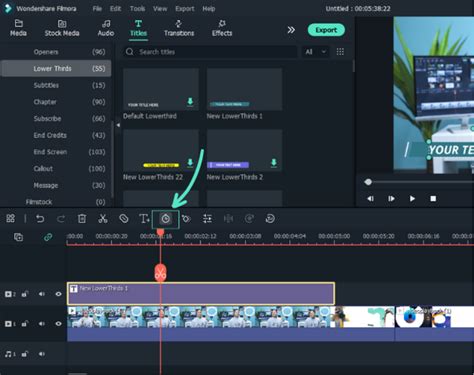The height and width of the screenshot is (375, 474).
Task: Download the New LowerThirds 22 title
Action: (x=190, y=163)
